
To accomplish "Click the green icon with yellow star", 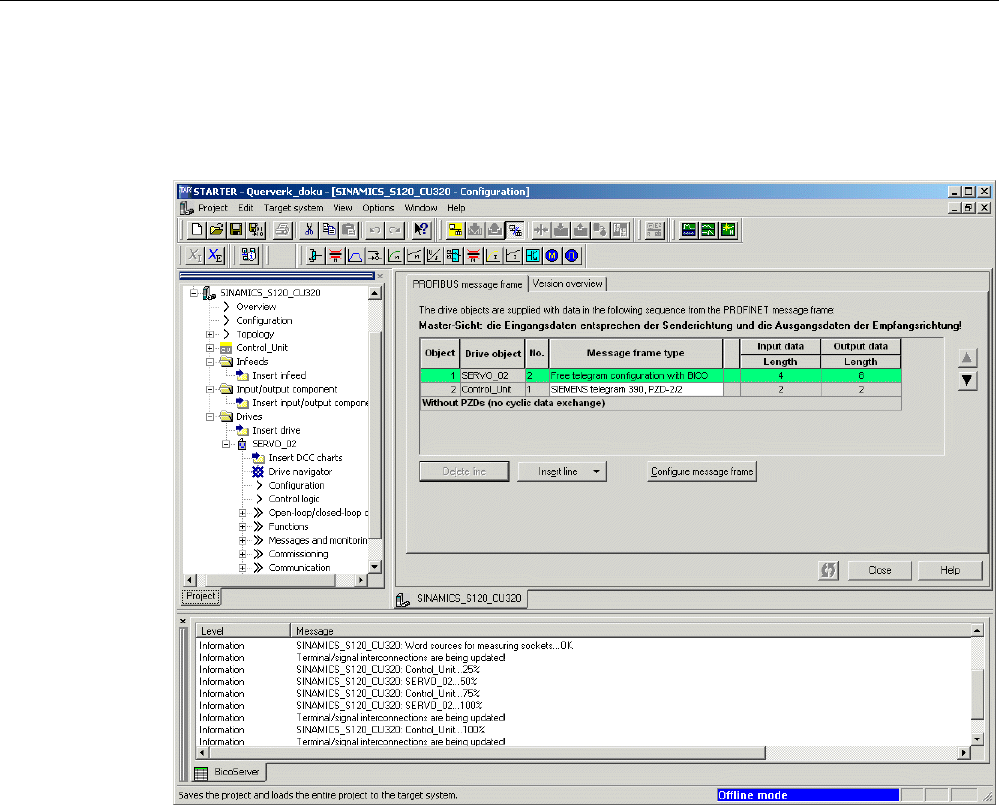I will click(728, 230).
